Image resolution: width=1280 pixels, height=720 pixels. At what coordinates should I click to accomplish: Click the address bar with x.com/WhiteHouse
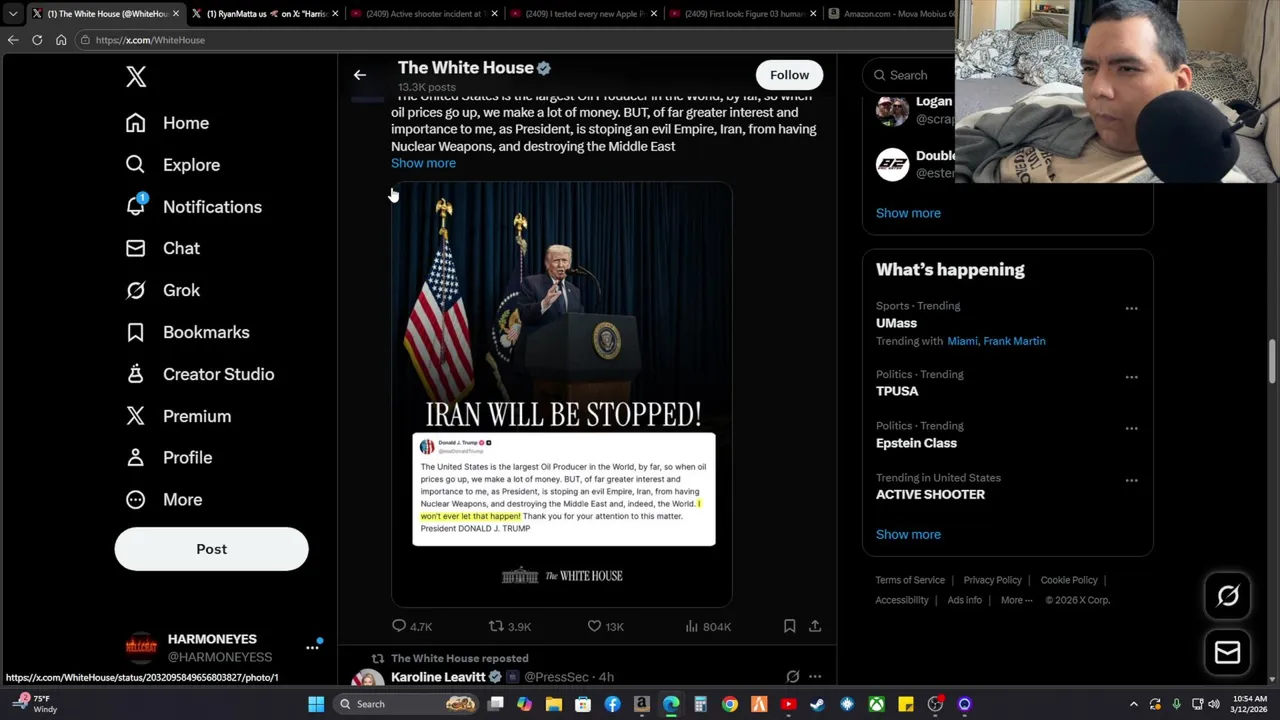click(515, 40)
